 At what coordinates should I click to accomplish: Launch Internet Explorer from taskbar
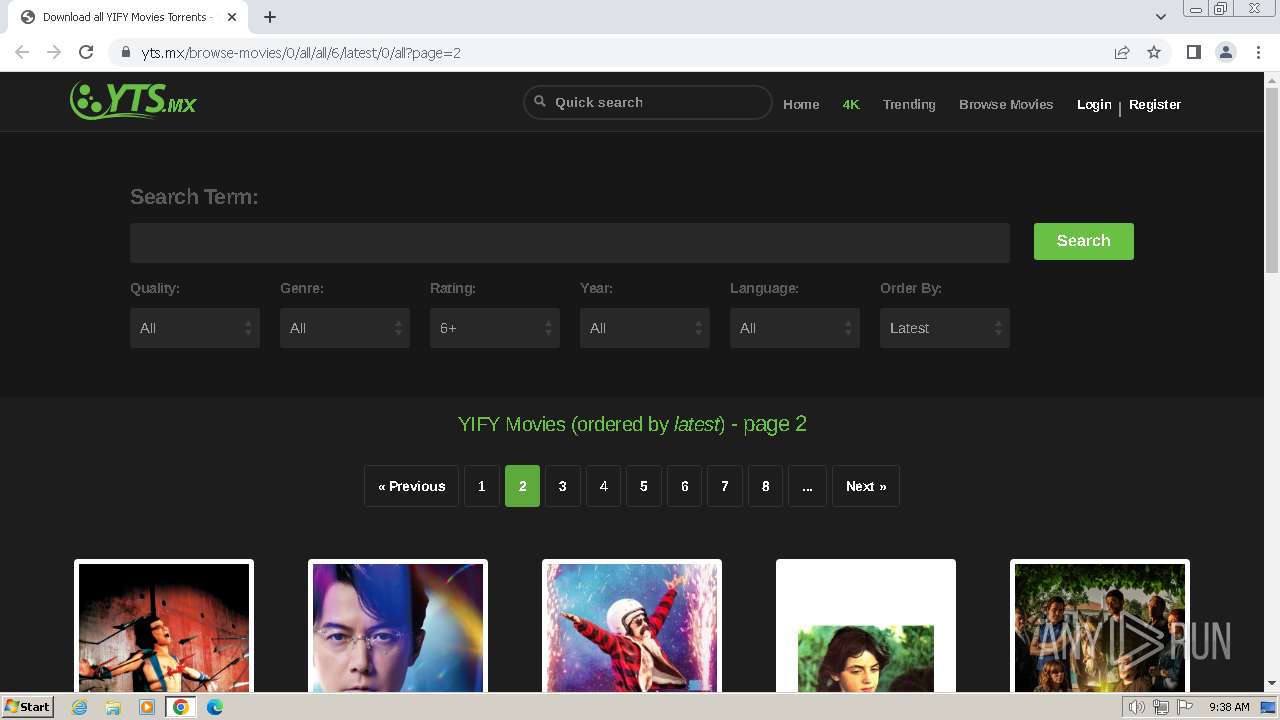(x=80, y=707)
